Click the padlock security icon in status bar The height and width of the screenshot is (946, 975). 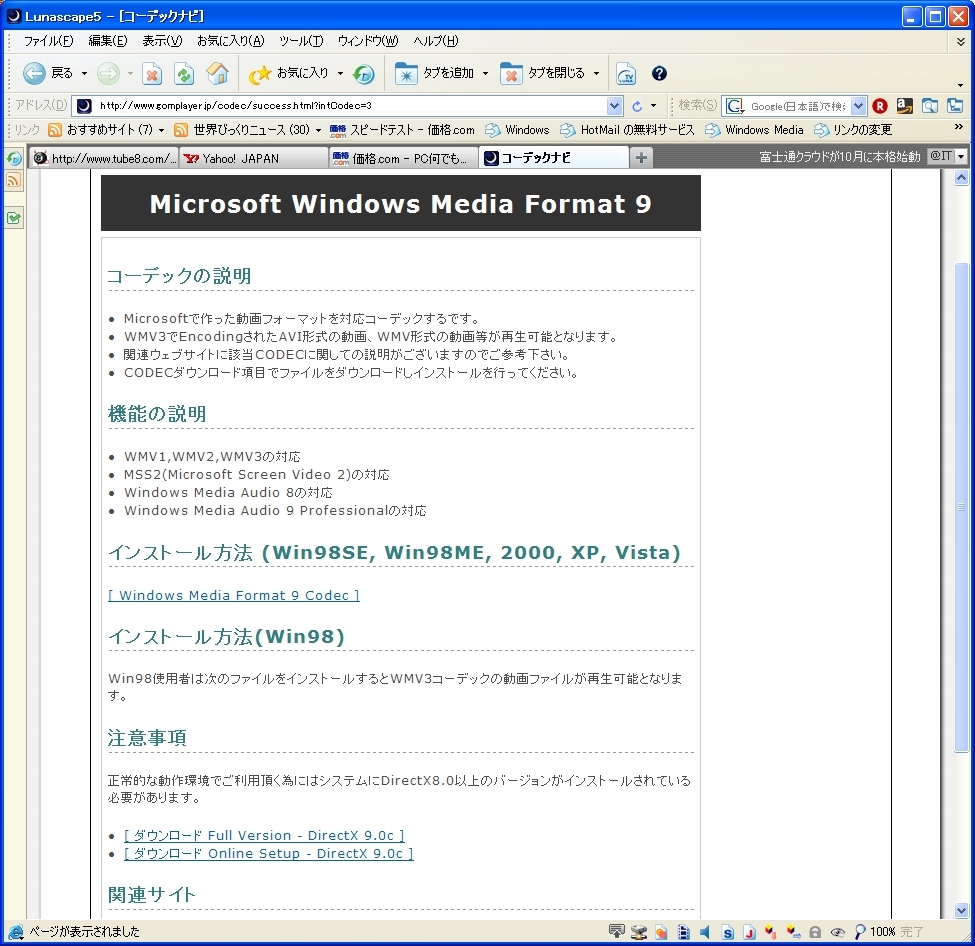pos(815,932)
